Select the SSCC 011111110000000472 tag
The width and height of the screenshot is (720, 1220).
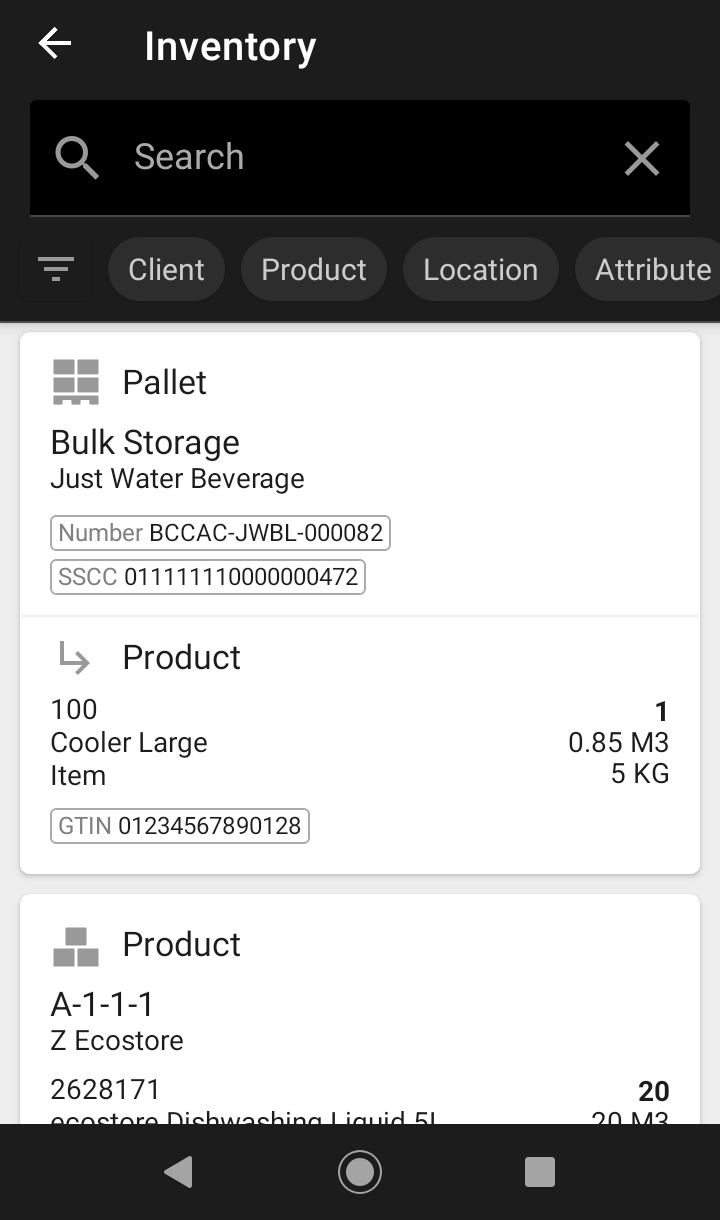click(208, 577)
